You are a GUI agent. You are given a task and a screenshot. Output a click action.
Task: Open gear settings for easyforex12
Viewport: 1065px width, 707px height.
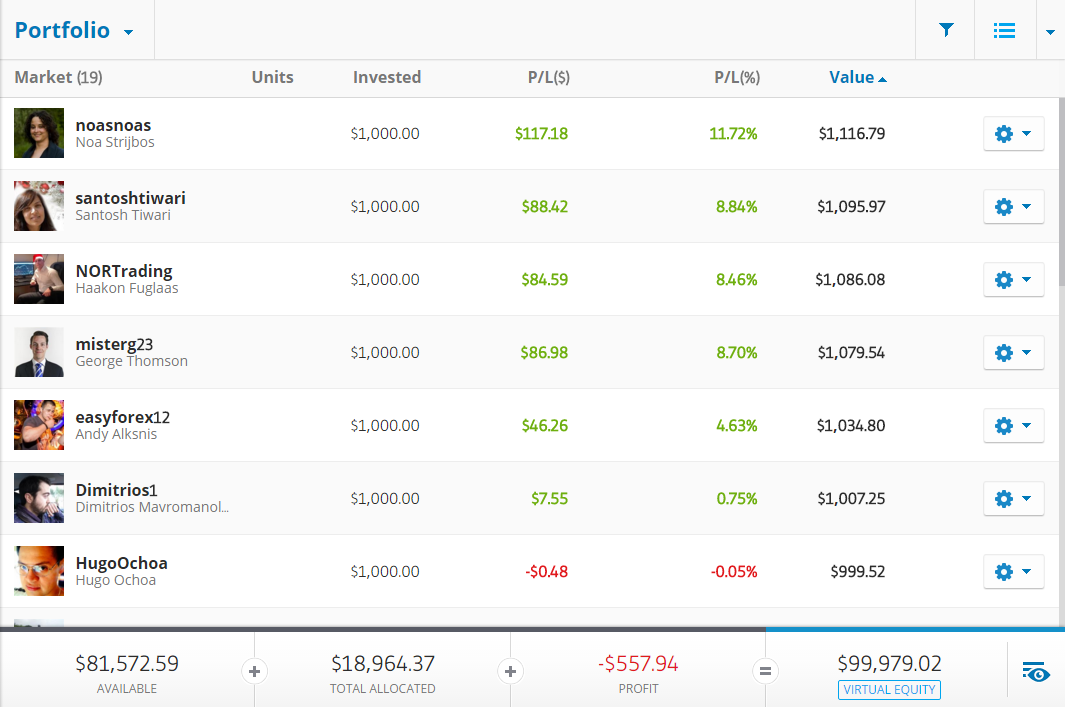[1013, 426]
